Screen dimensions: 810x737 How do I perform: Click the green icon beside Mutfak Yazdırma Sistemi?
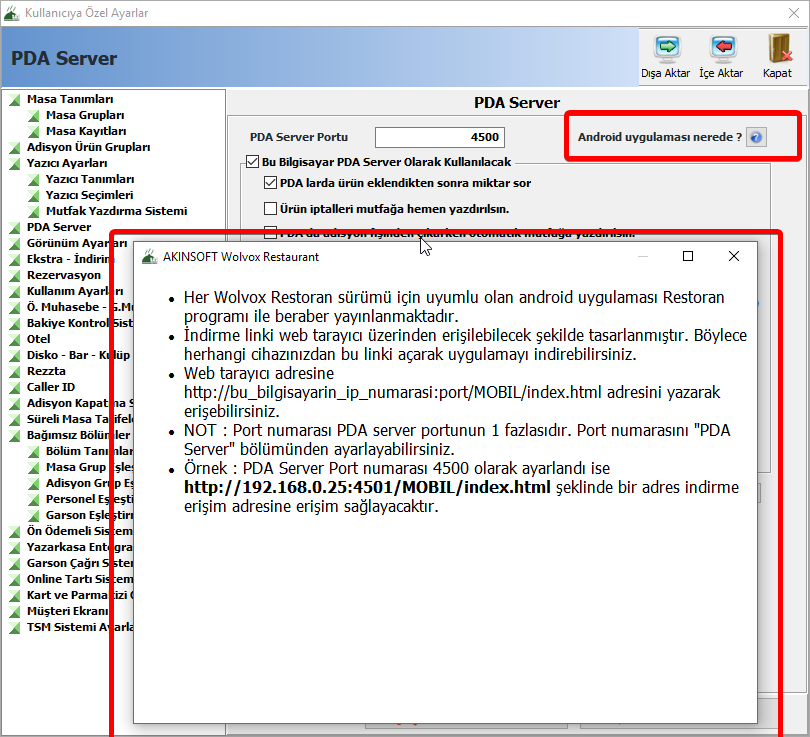tap(34, 212)
